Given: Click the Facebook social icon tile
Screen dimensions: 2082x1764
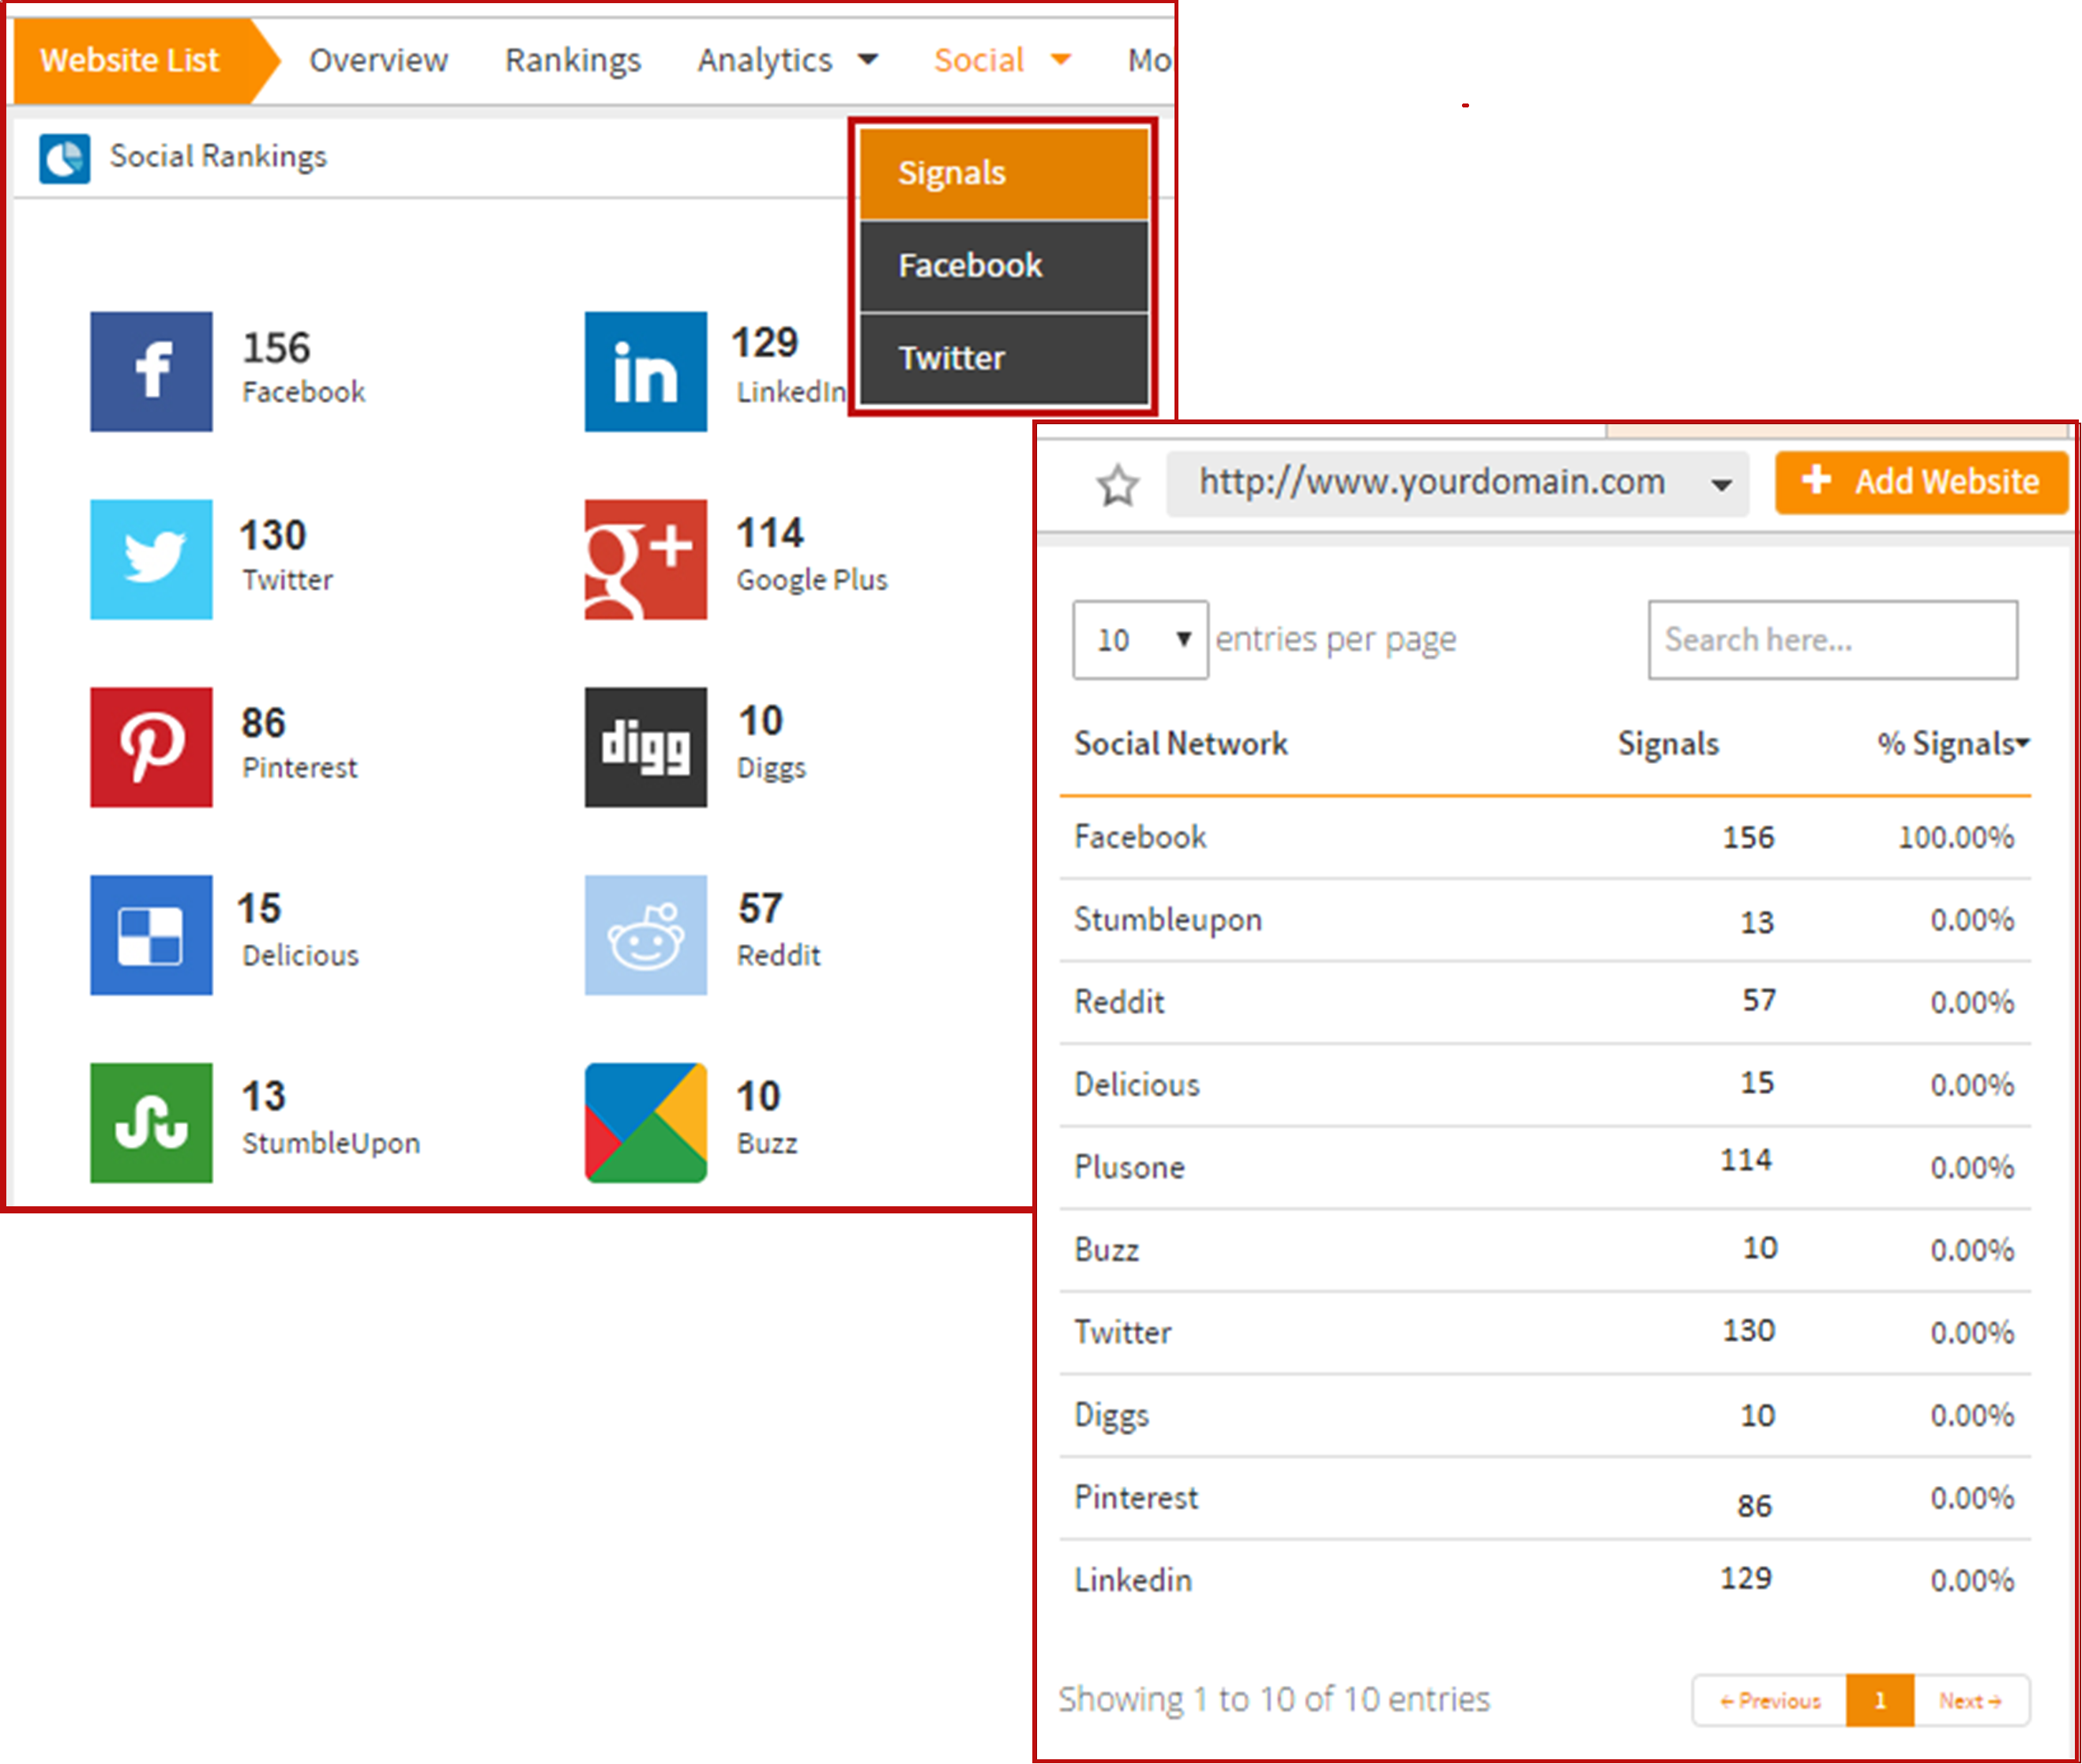Looking at the screenshot, I should [151, 371].
